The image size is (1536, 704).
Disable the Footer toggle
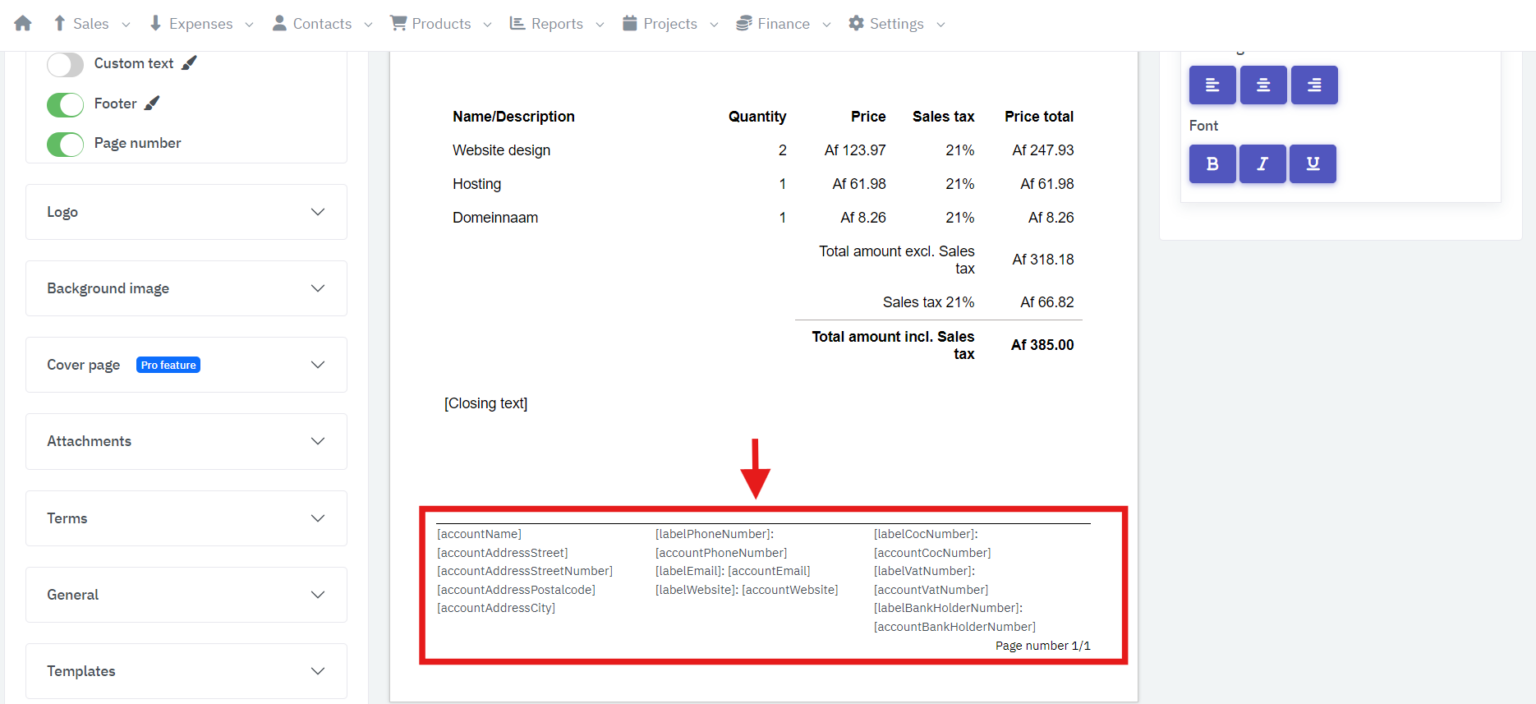point(65,103)
